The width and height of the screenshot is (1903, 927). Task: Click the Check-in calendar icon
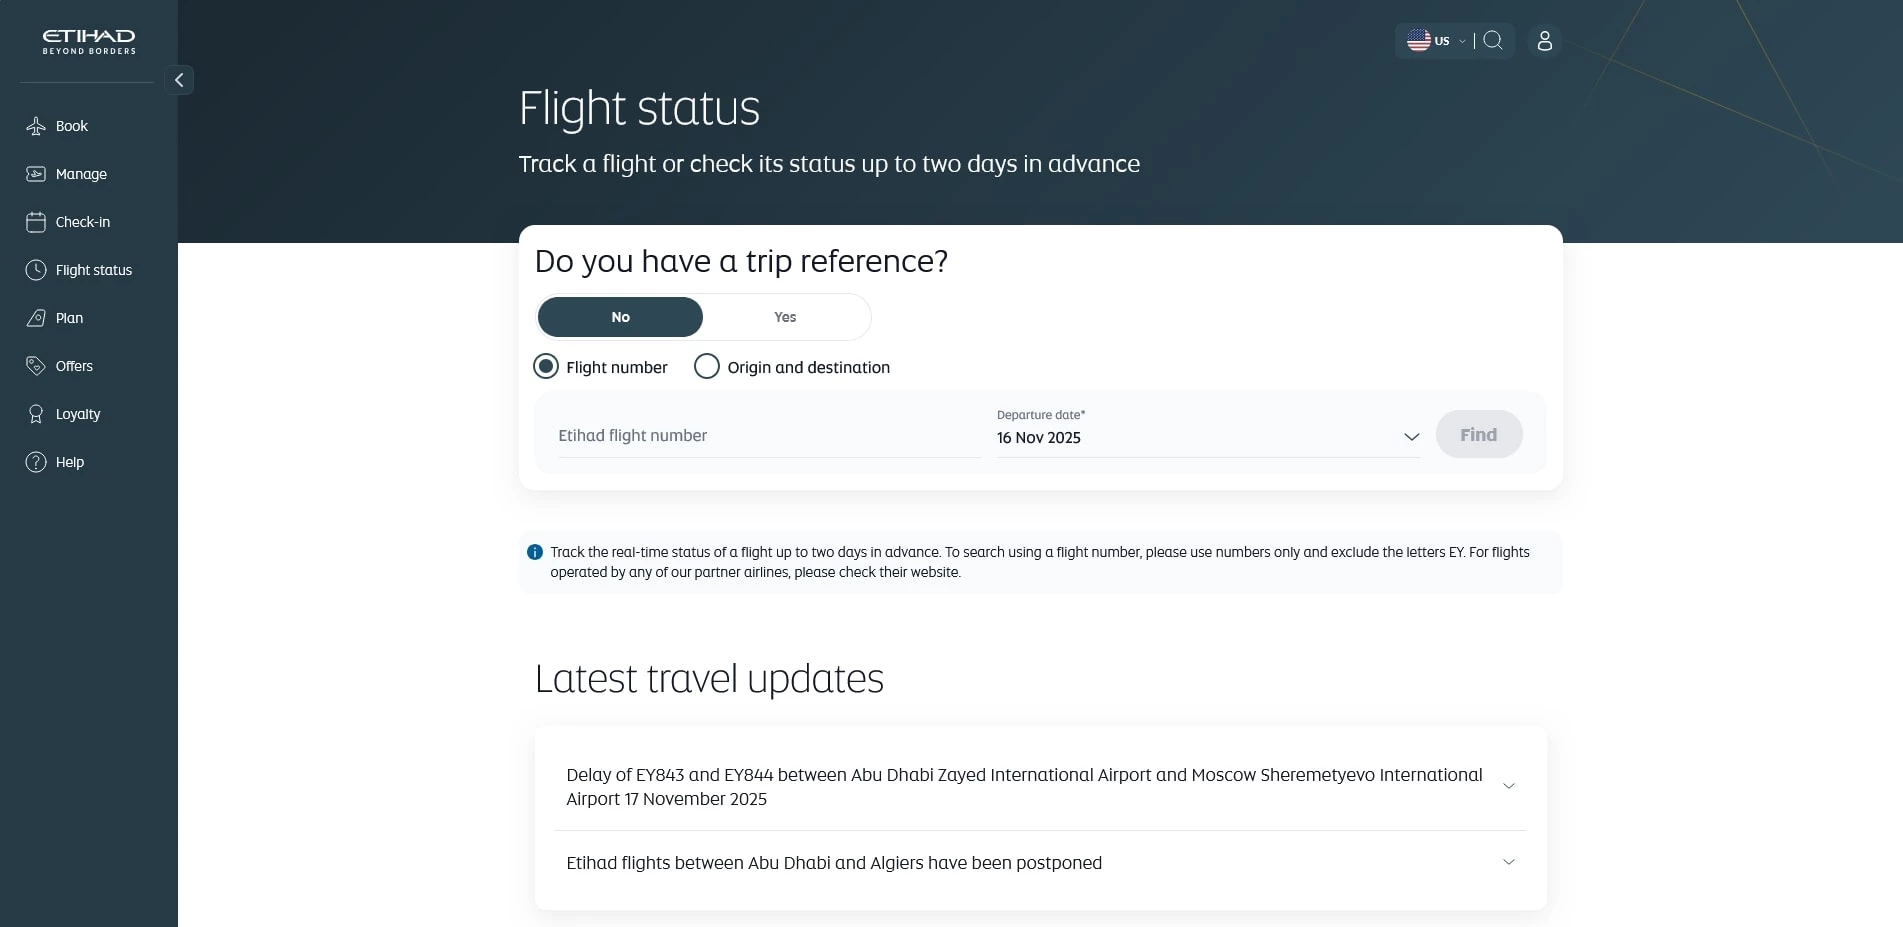click(36, 222)
